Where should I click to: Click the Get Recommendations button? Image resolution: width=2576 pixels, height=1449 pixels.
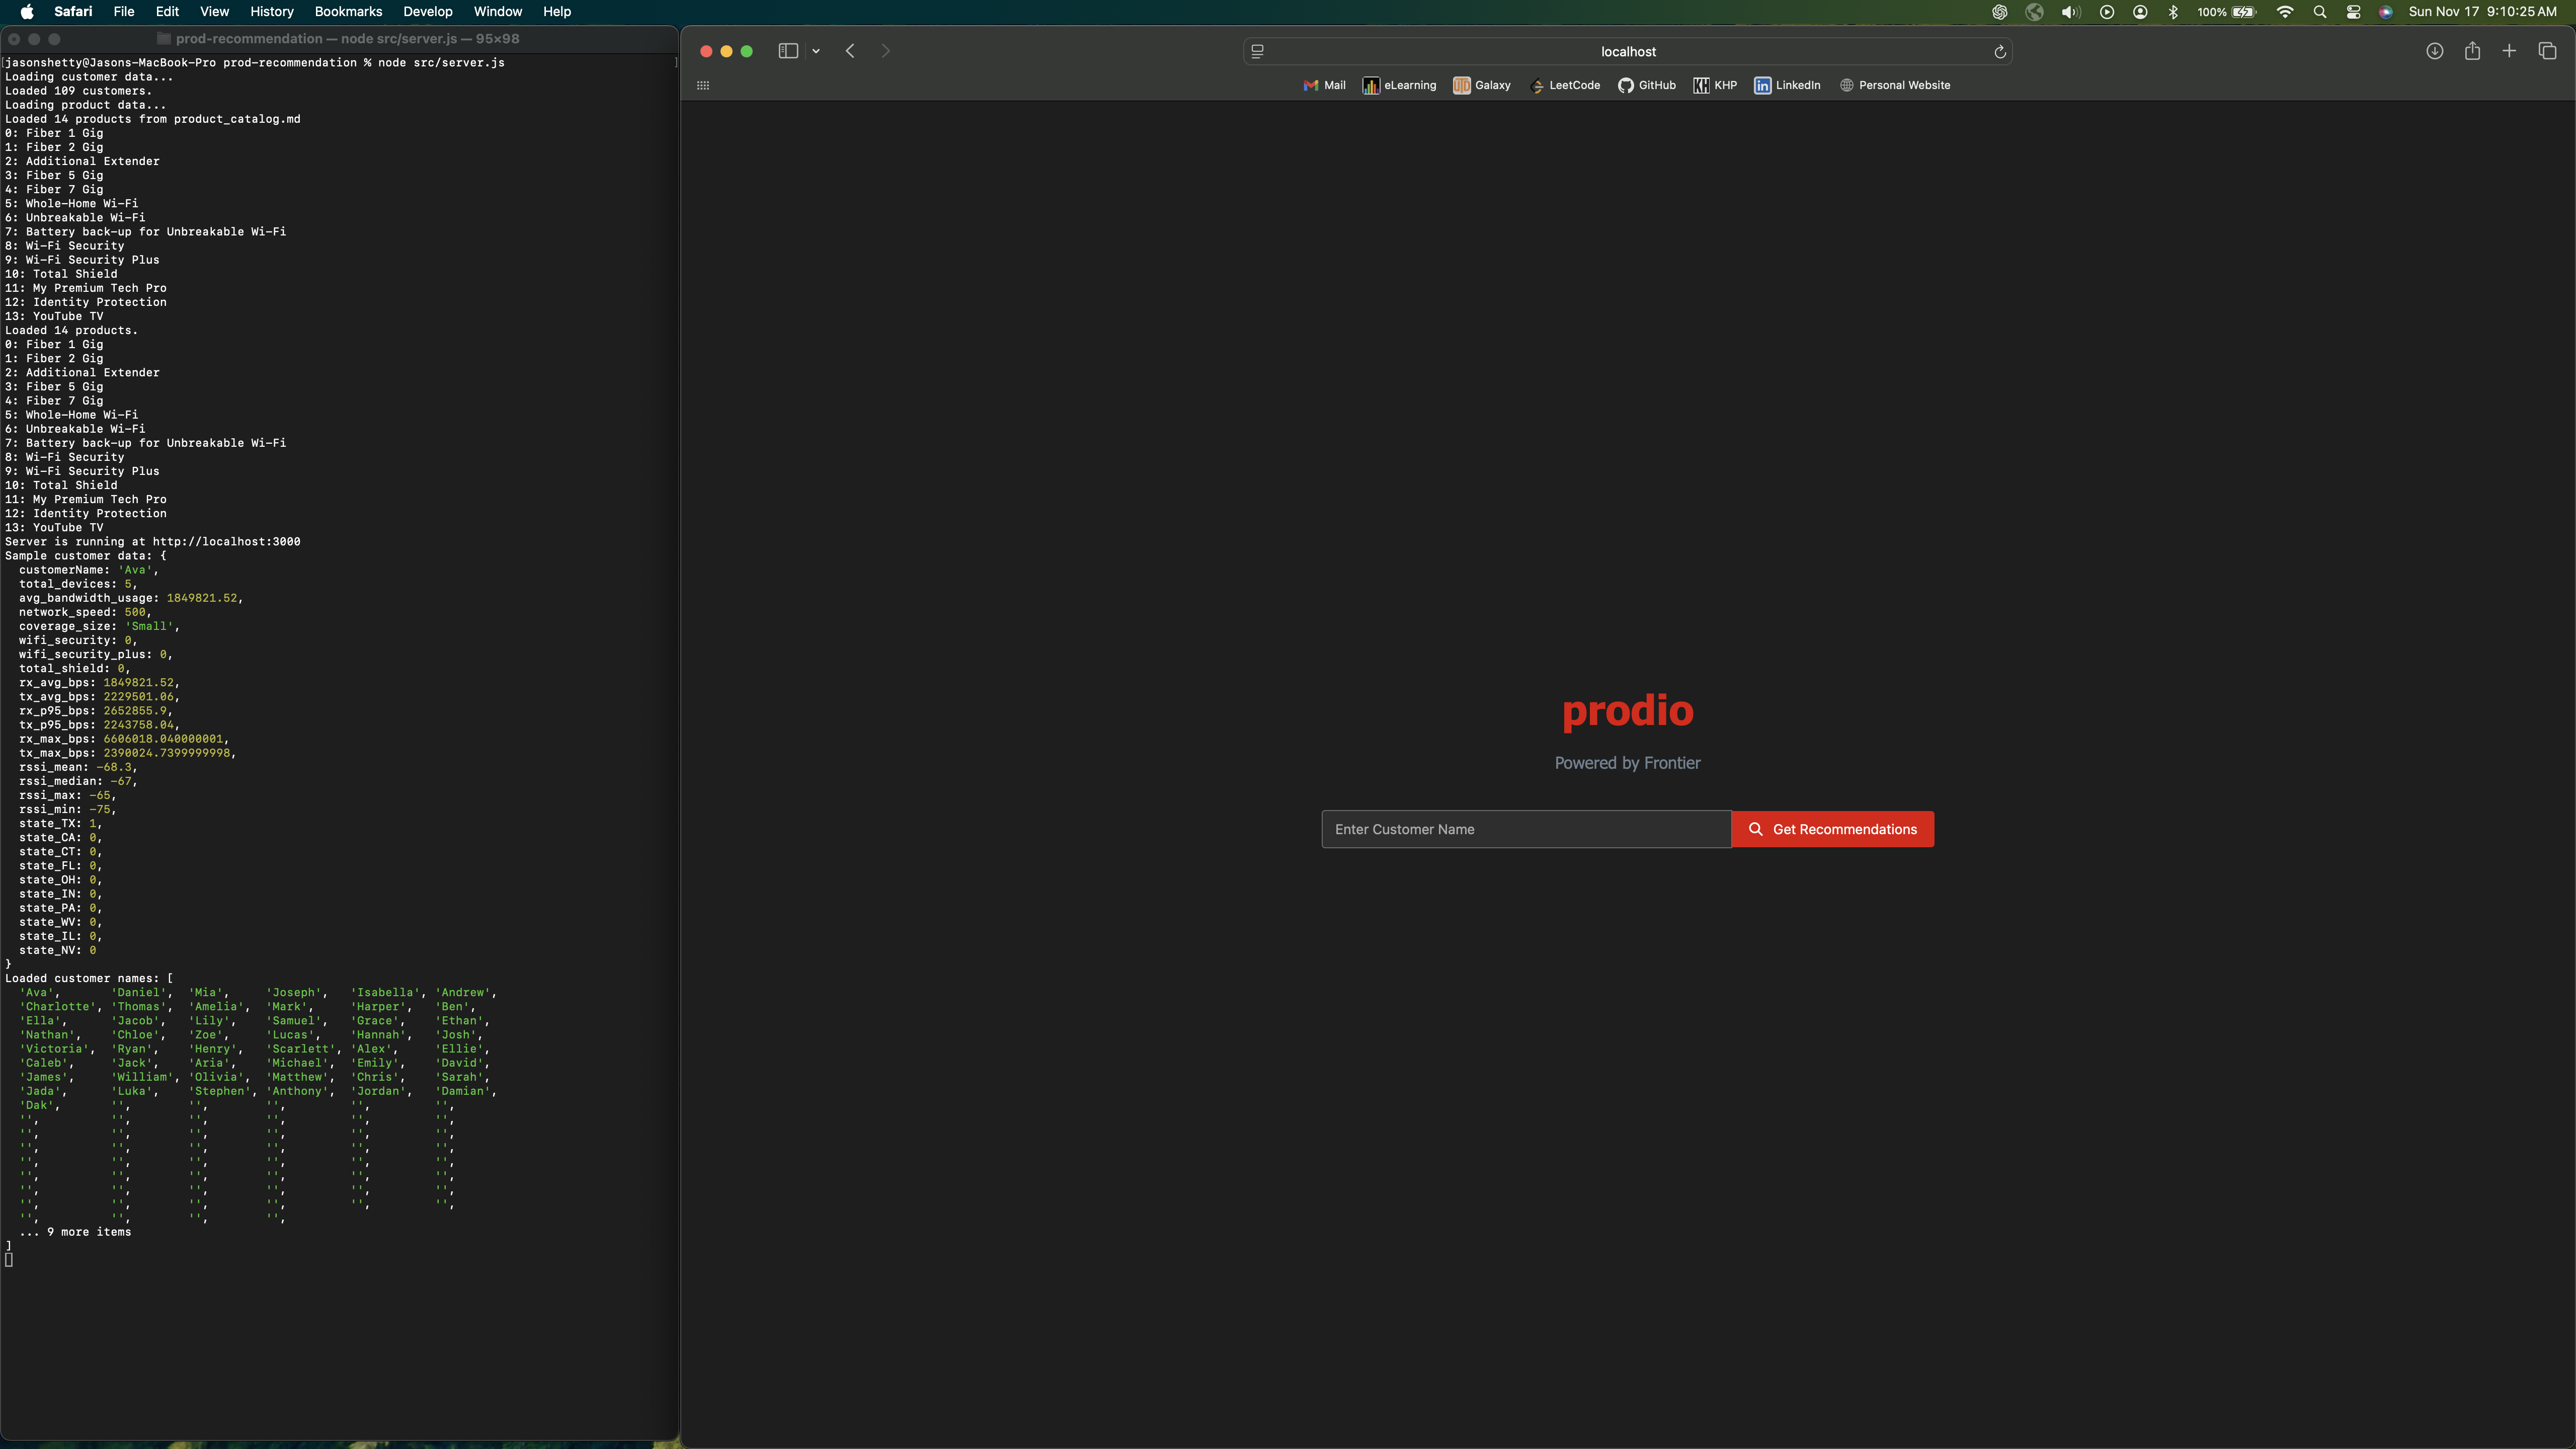[x=1832, y=829]
